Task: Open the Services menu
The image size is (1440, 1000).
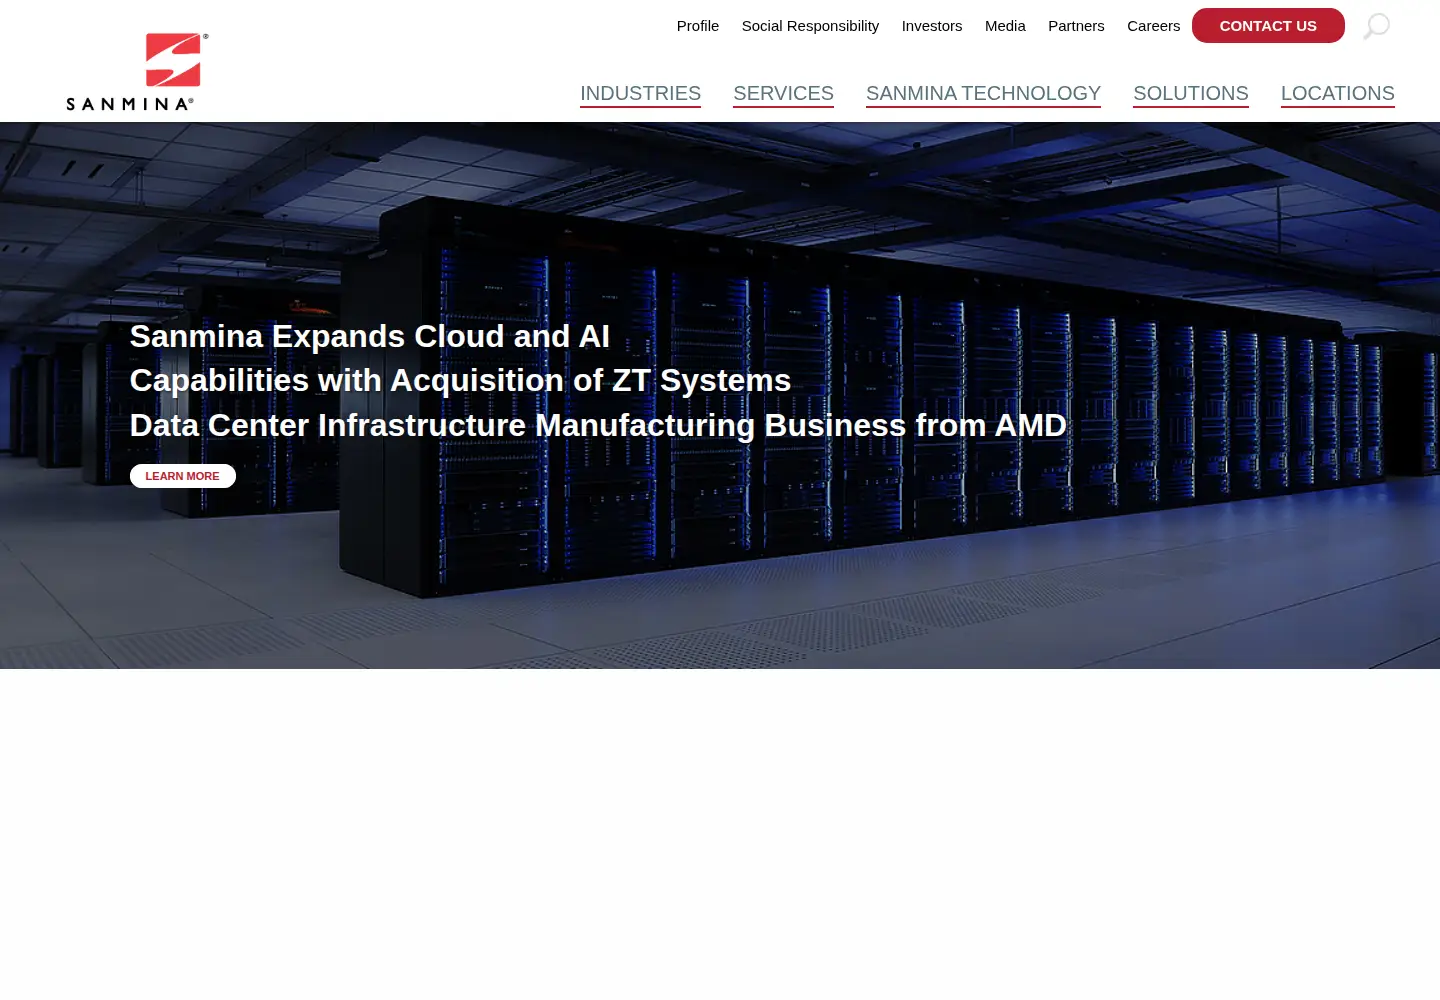Action: (x=783, y=94)
